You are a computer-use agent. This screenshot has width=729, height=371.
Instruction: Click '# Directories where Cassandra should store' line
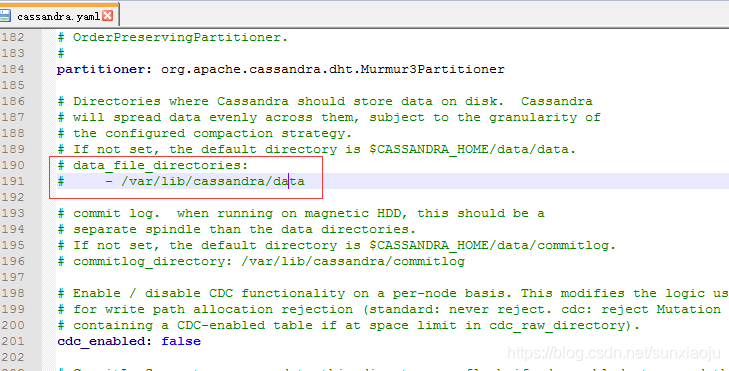[x=325, y=101]
